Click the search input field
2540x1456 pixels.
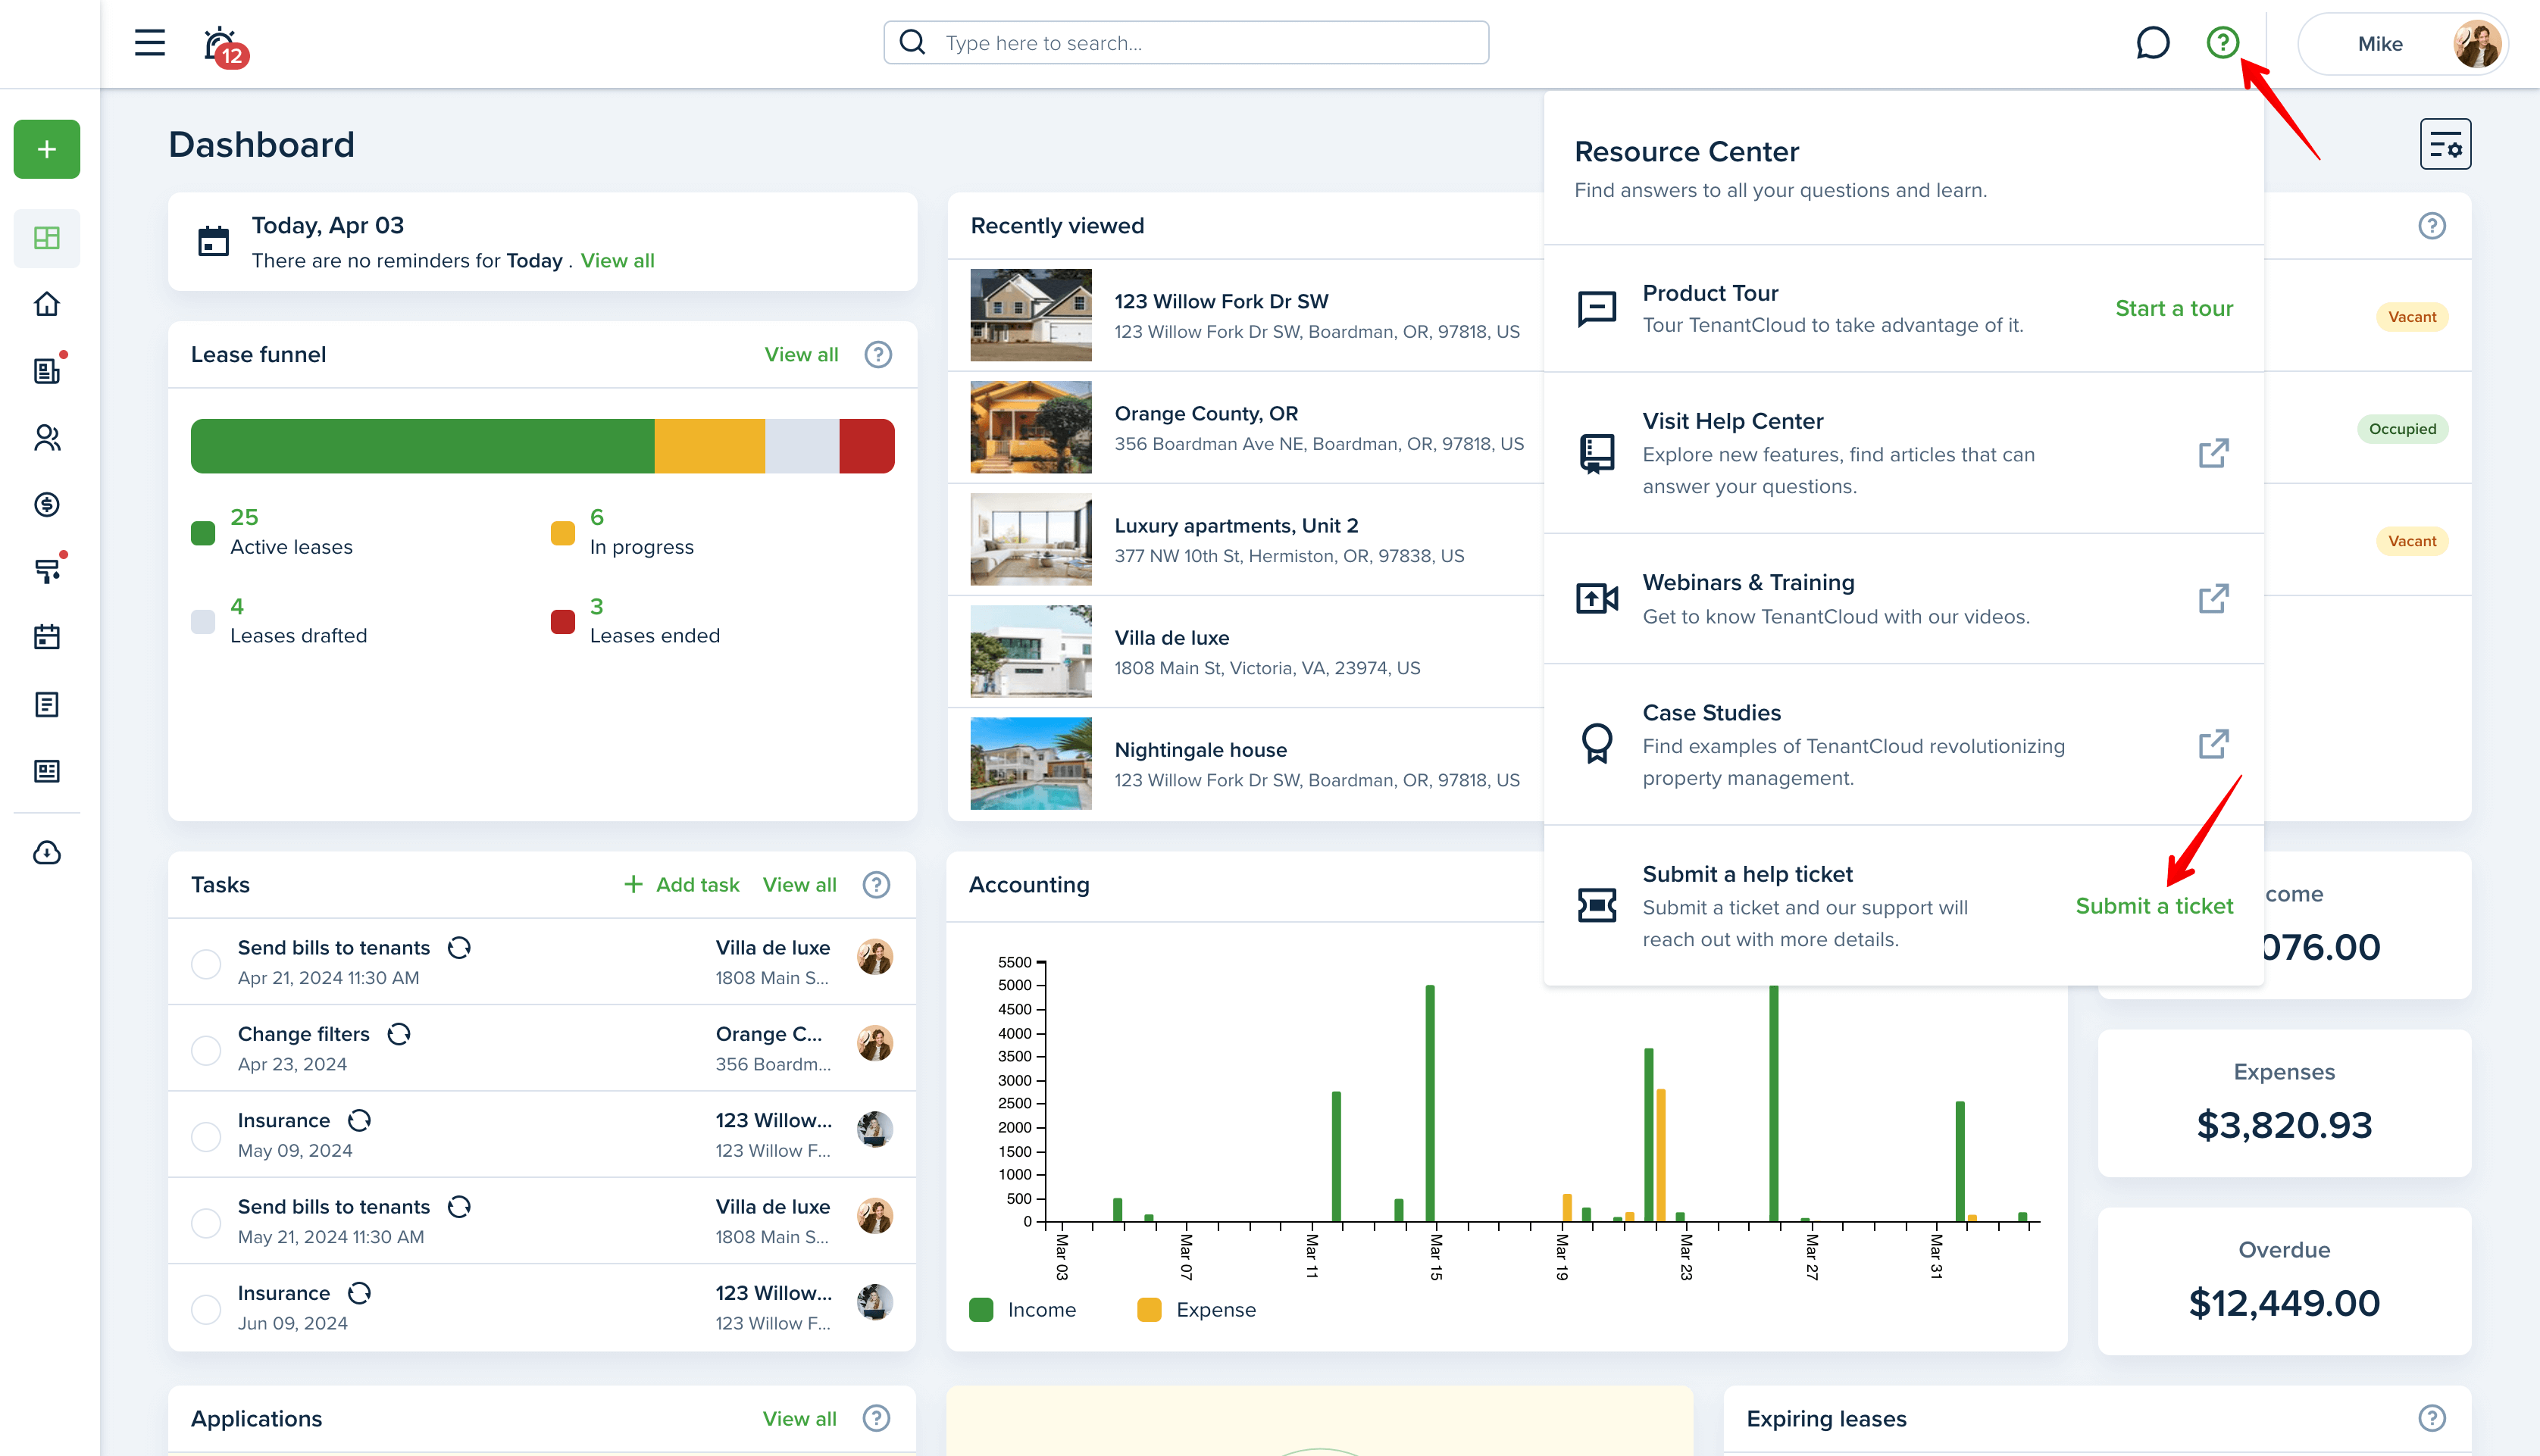point(1186,42)
